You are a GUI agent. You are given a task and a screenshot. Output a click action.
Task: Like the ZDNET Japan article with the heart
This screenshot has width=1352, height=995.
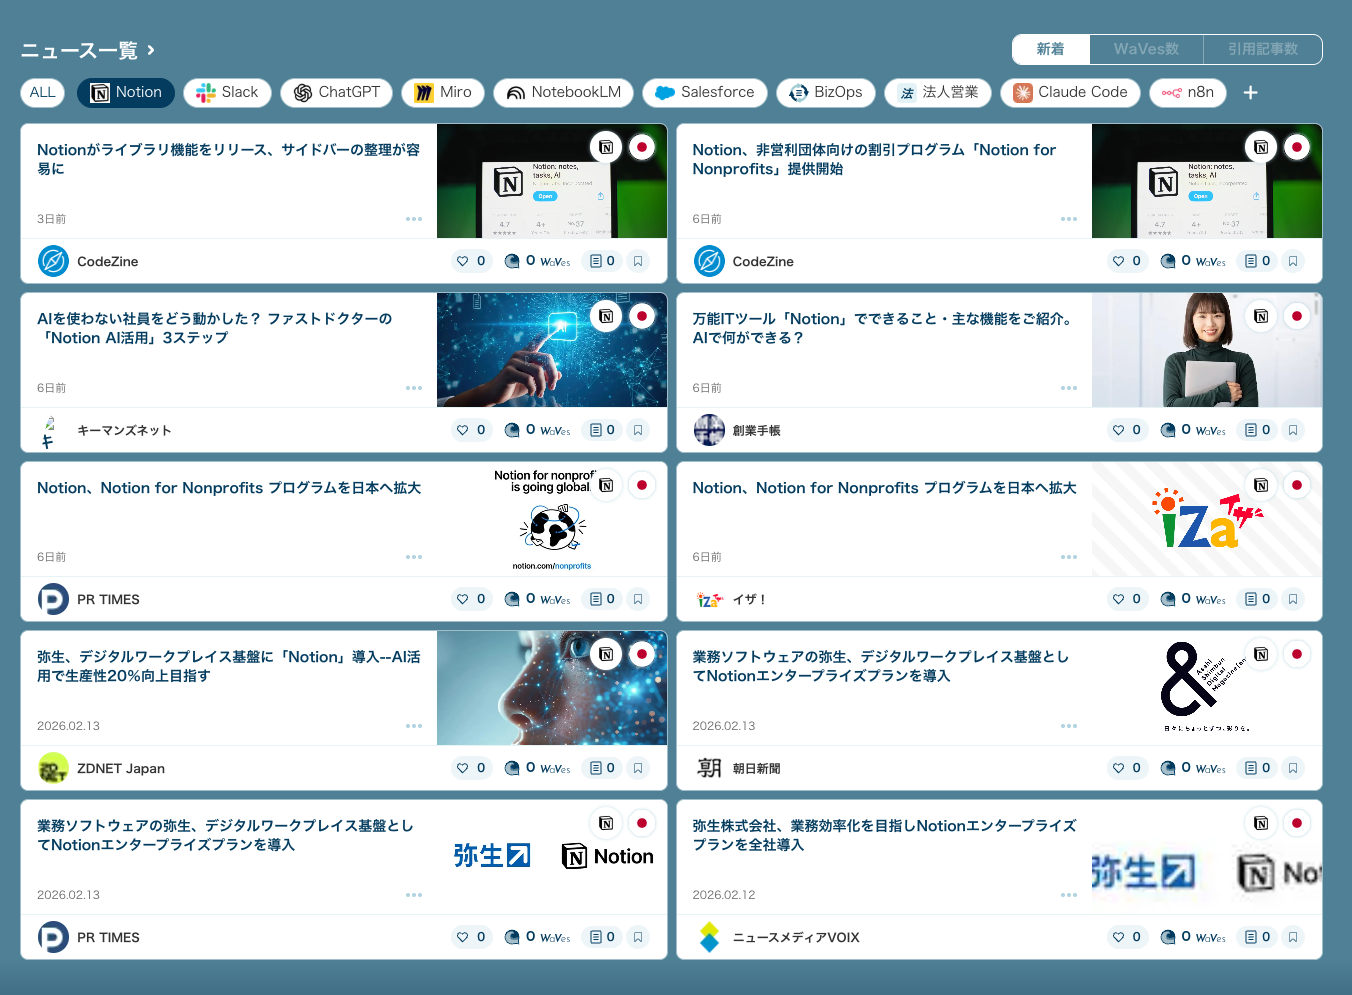(x=471, y=768)
